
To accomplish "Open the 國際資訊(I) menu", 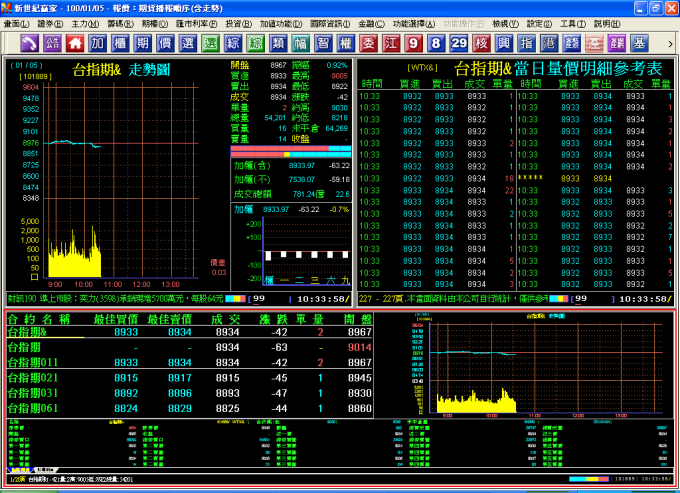I will click(x=330, y=24).
